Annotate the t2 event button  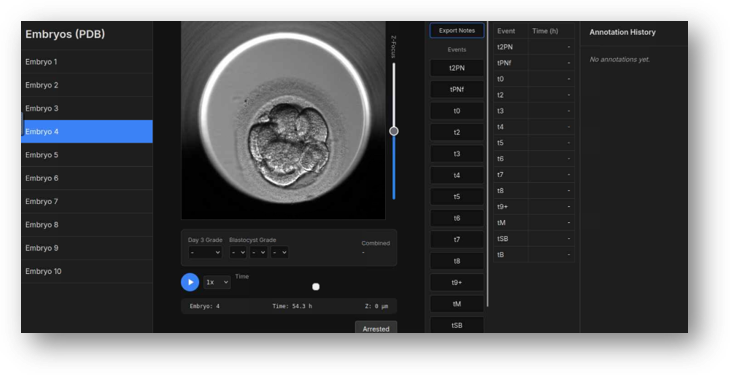click(457, 132)
